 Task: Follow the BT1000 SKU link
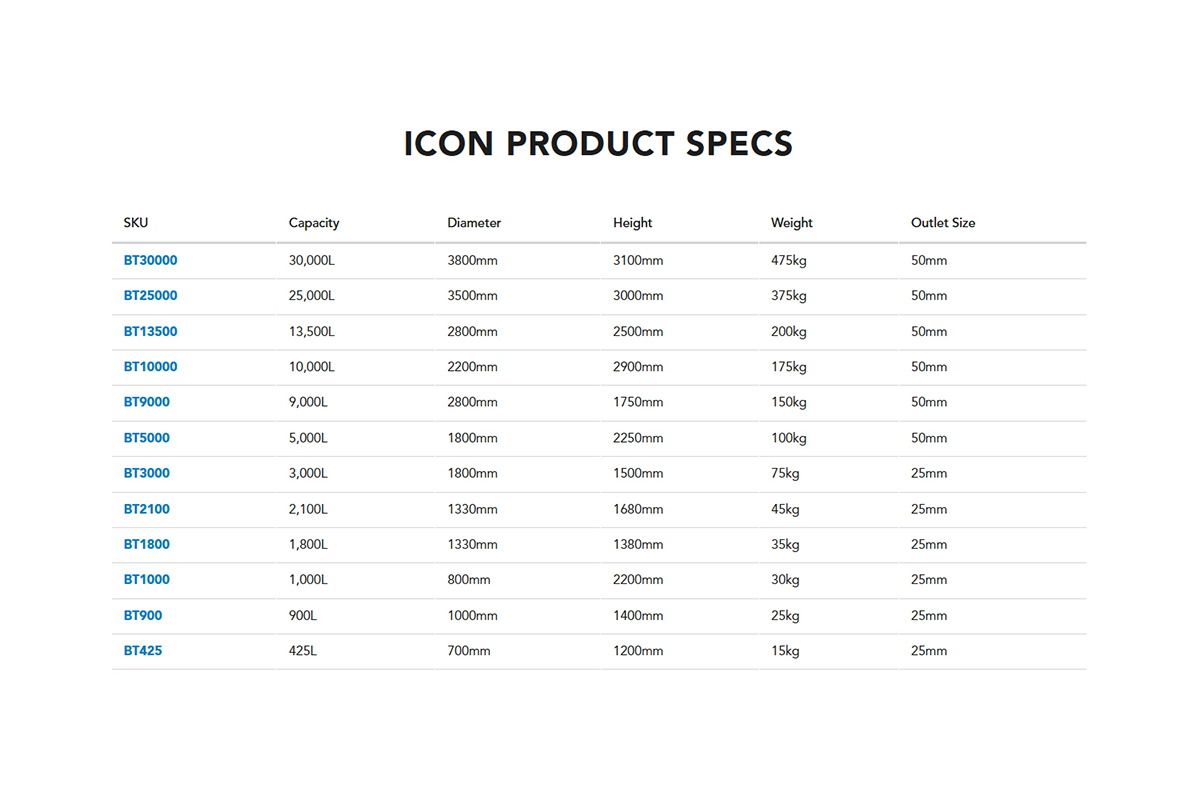pyautogui.click(x=146, y=580)
